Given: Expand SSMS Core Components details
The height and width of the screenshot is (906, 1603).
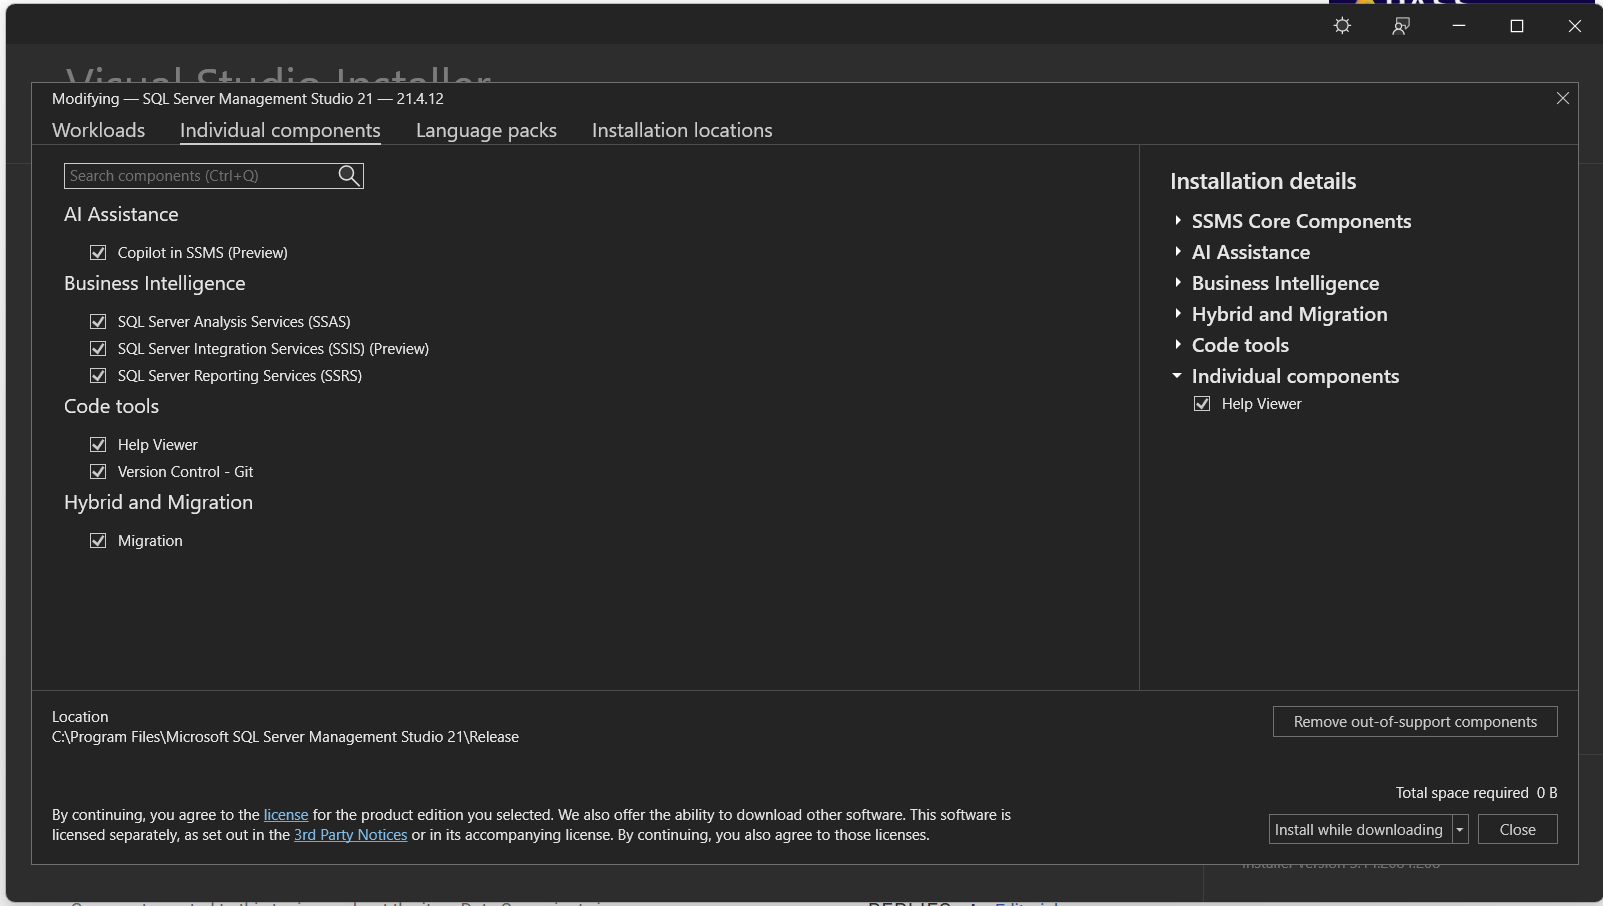Looking at the screenshot, I should point(1178,221).
